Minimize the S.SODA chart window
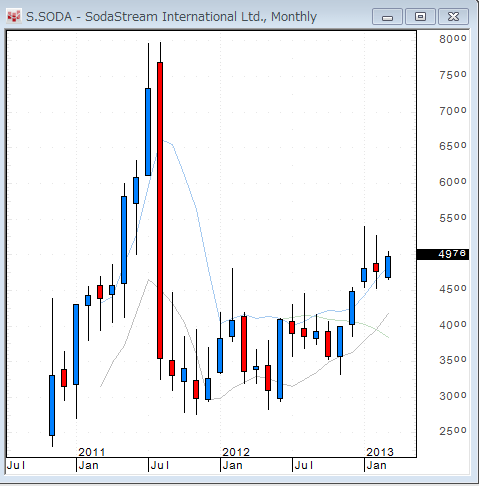Viewport: 479px width, 486px height. (387, 17)
